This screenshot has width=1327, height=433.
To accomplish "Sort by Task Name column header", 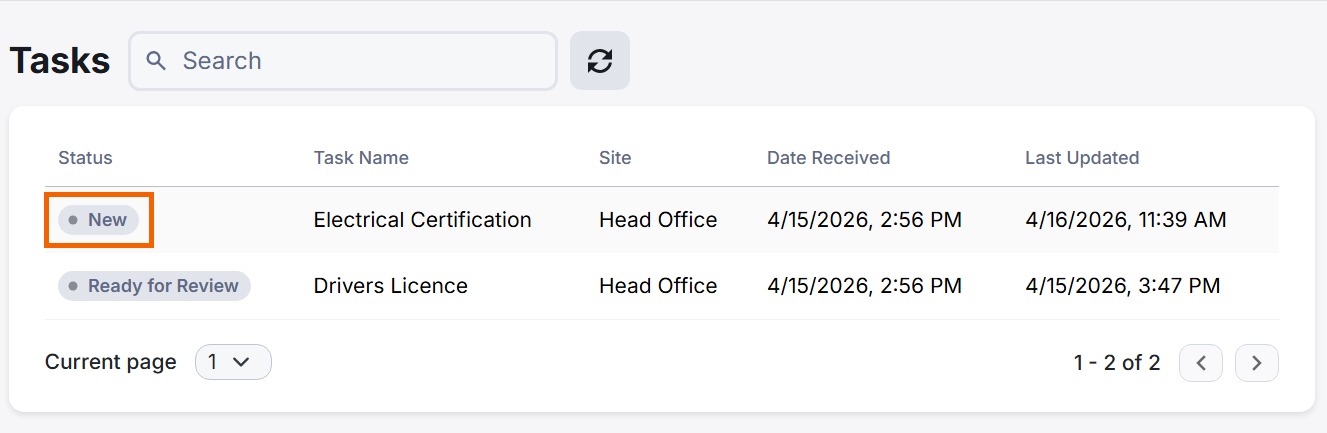I will coord(361,158).
